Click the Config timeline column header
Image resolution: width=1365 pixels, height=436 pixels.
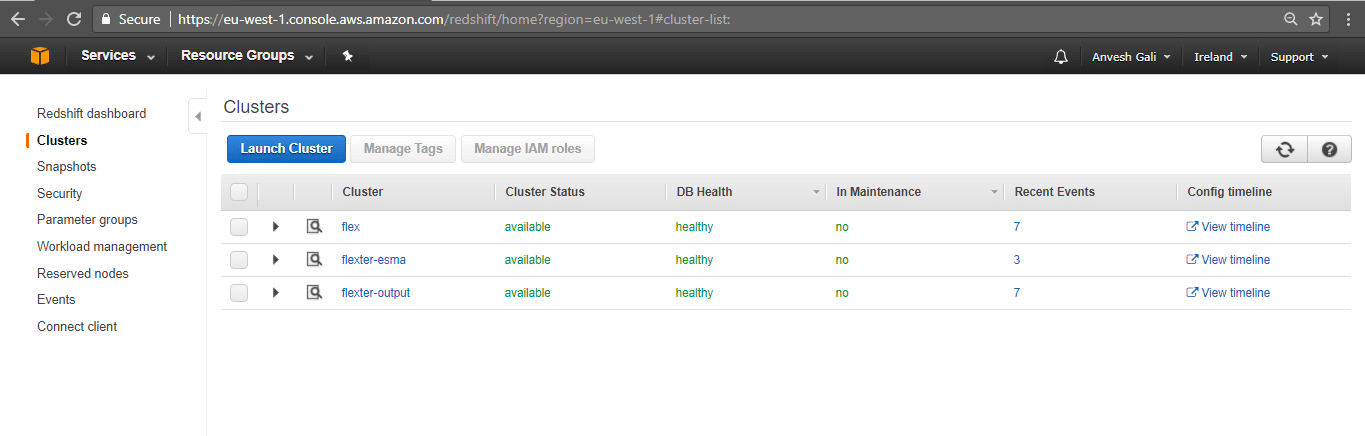pyautogui.click(x=1230, y=192)
